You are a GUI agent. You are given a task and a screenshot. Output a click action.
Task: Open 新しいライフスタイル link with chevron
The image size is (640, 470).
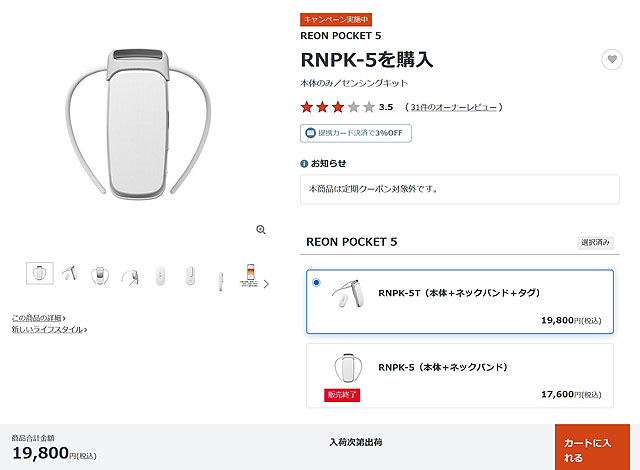[49, 329]
